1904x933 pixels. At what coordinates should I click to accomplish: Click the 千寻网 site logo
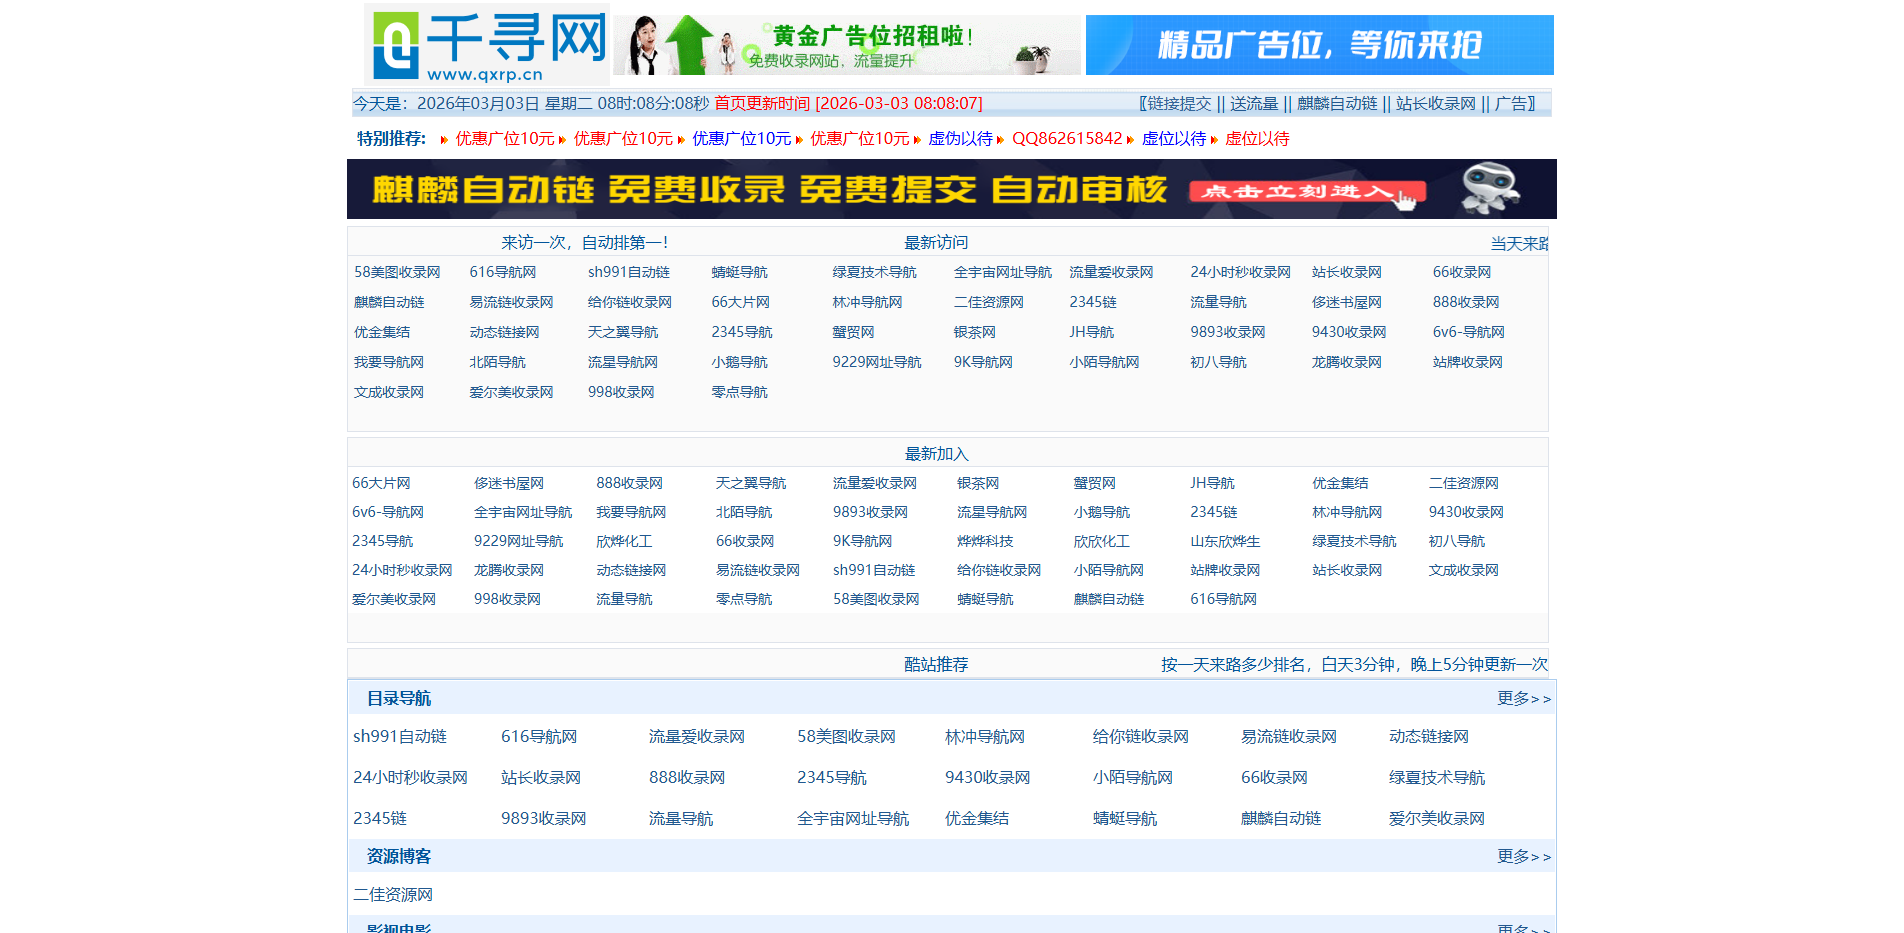click(x=487, y=44)
